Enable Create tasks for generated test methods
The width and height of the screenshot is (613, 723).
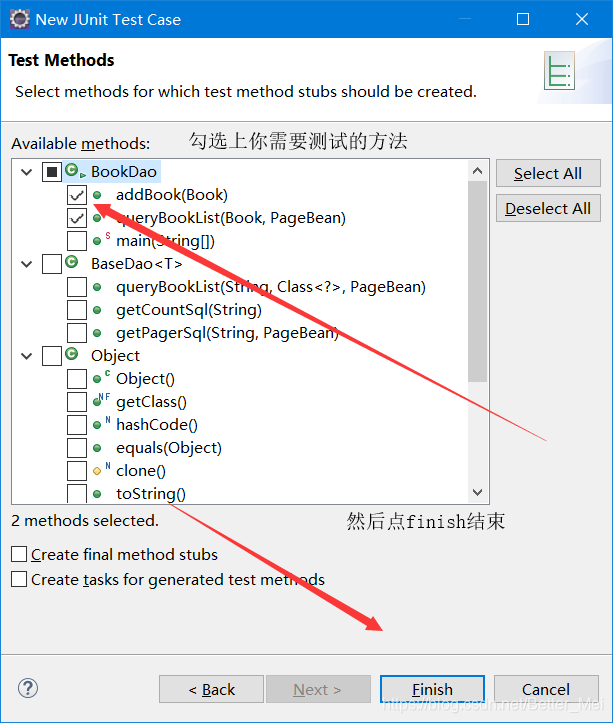tap(19, 579)
